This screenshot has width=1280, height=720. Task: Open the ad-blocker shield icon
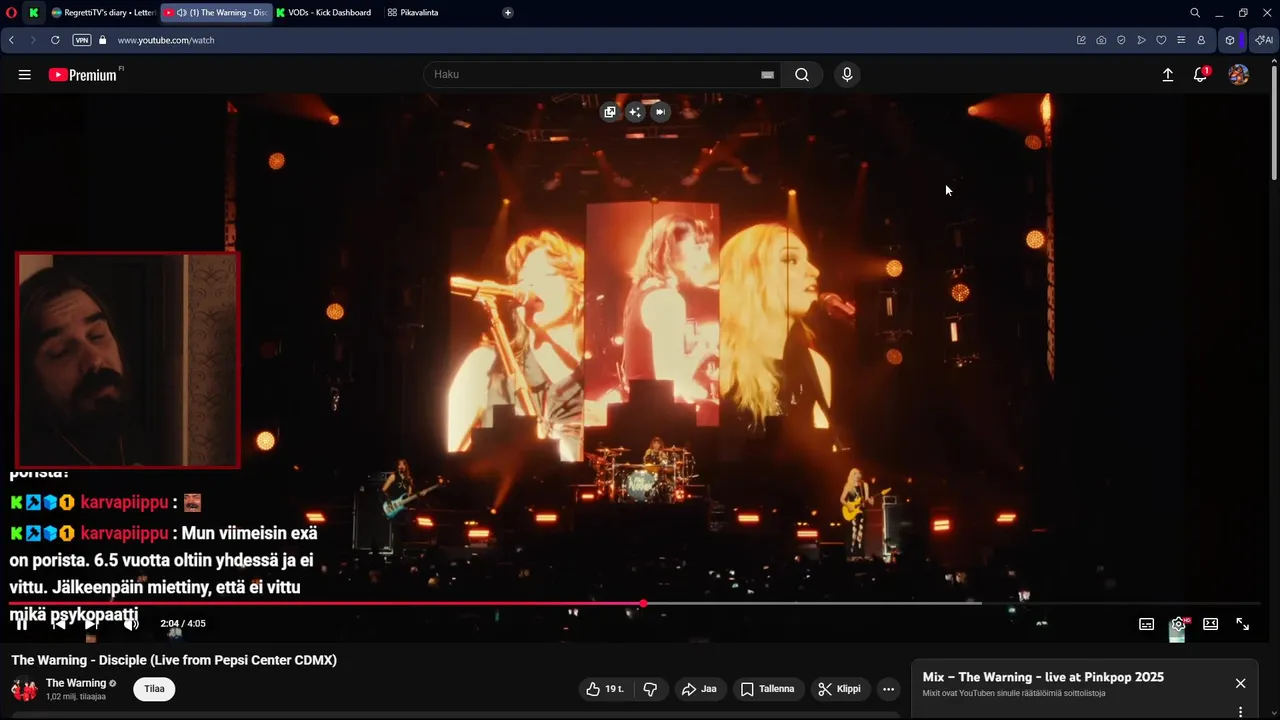click(x=1121, y=40)
